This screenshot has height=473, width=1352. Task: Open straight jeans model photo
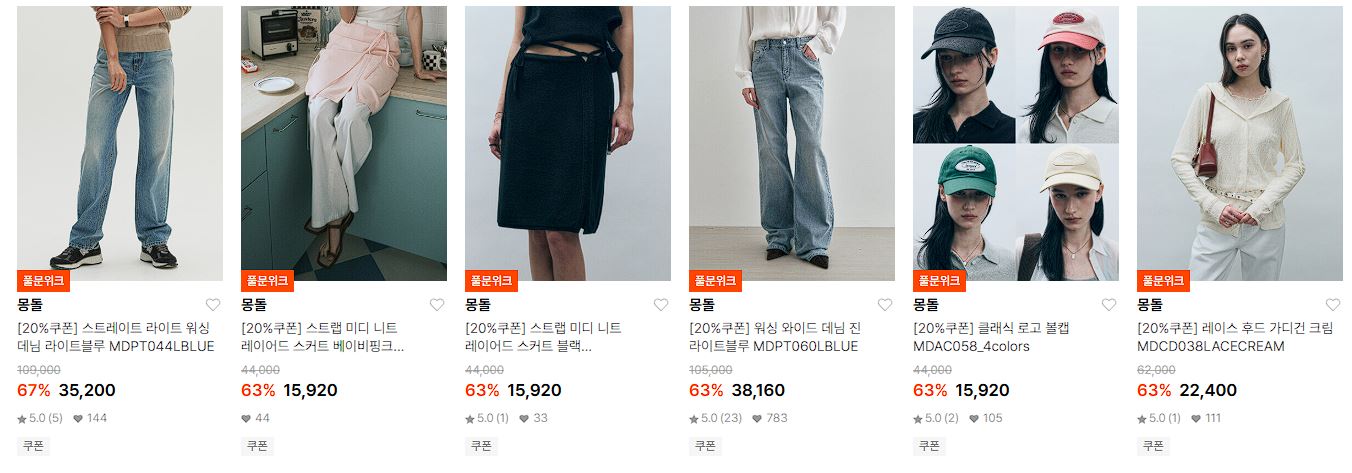click(120, 143)
